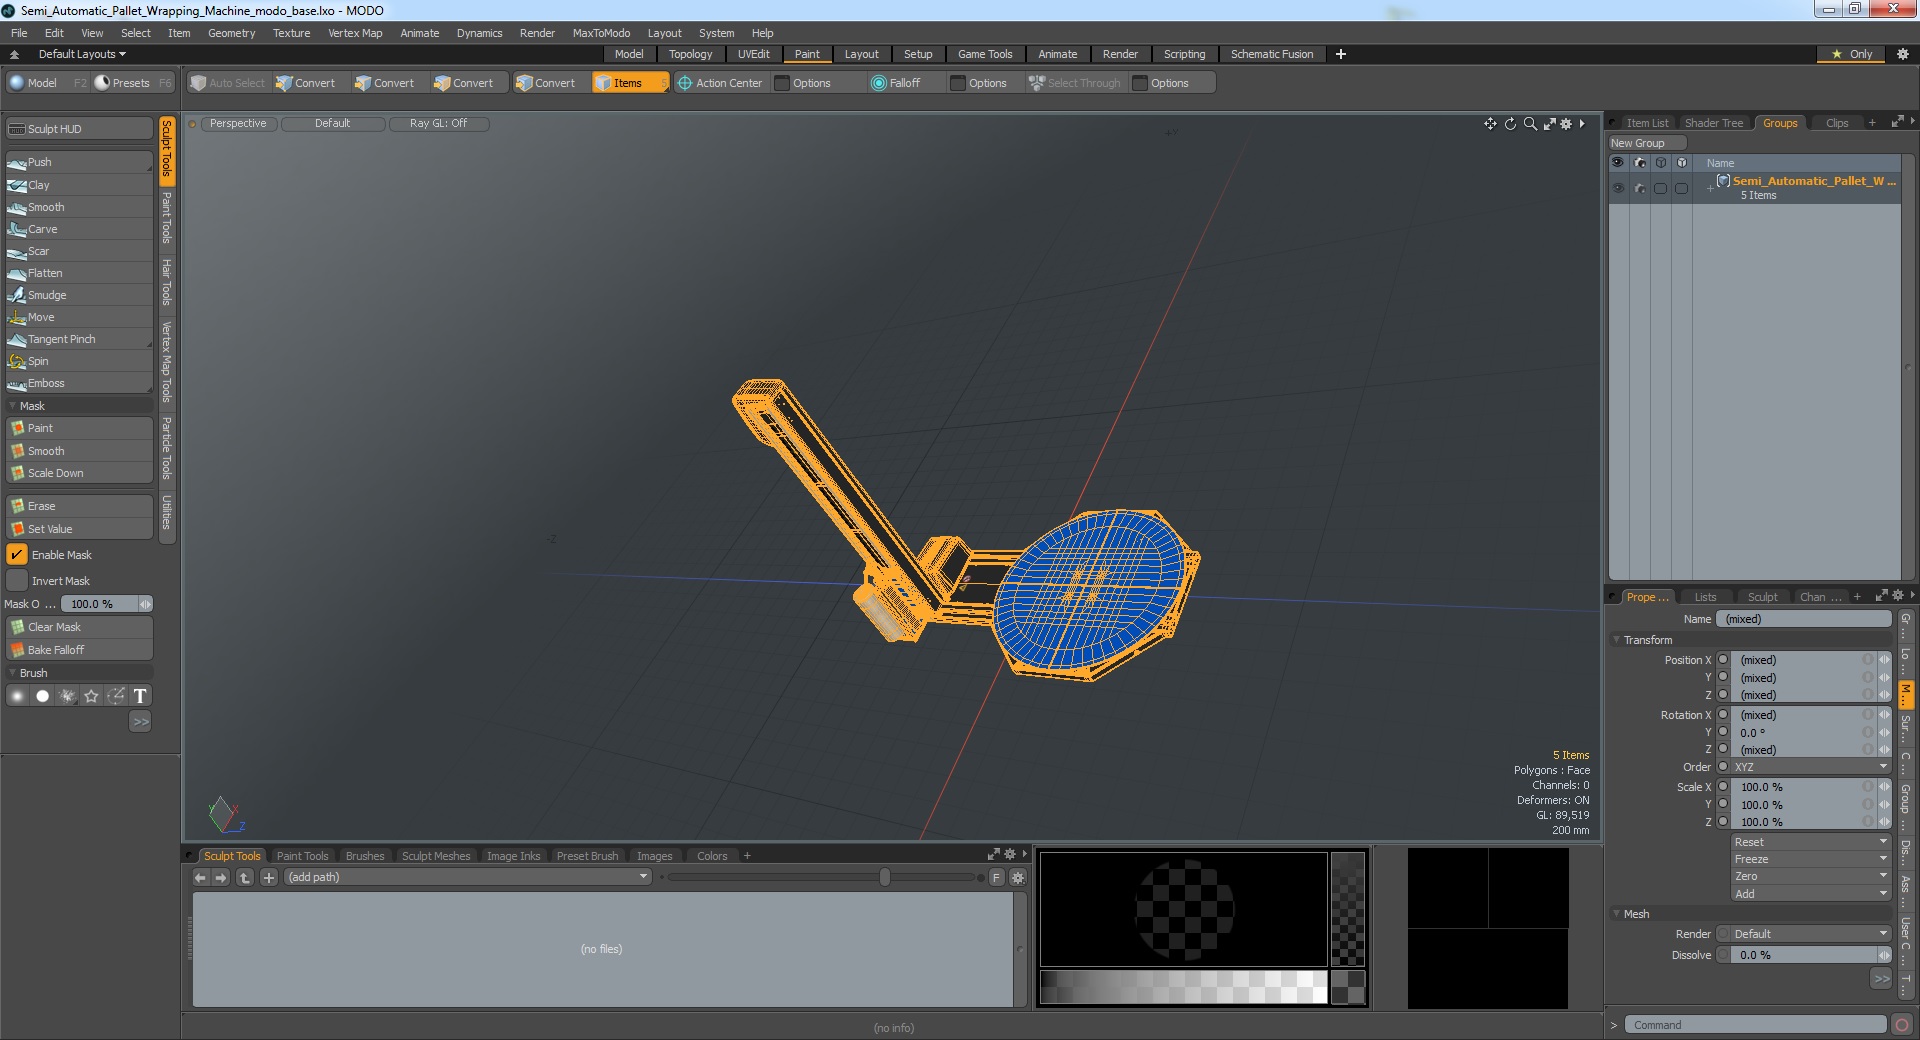Select the Smooth sculpt tool

(x=78, y=207)
